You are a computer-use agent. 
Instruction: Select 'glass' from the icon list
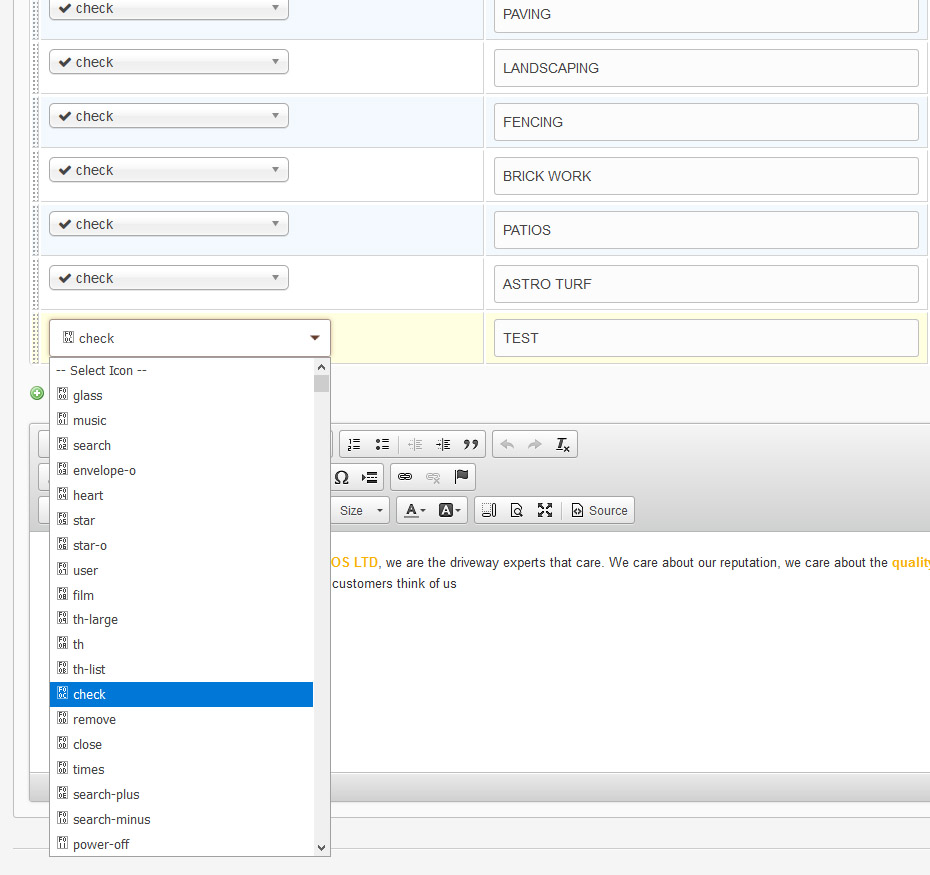coord(181,395)
